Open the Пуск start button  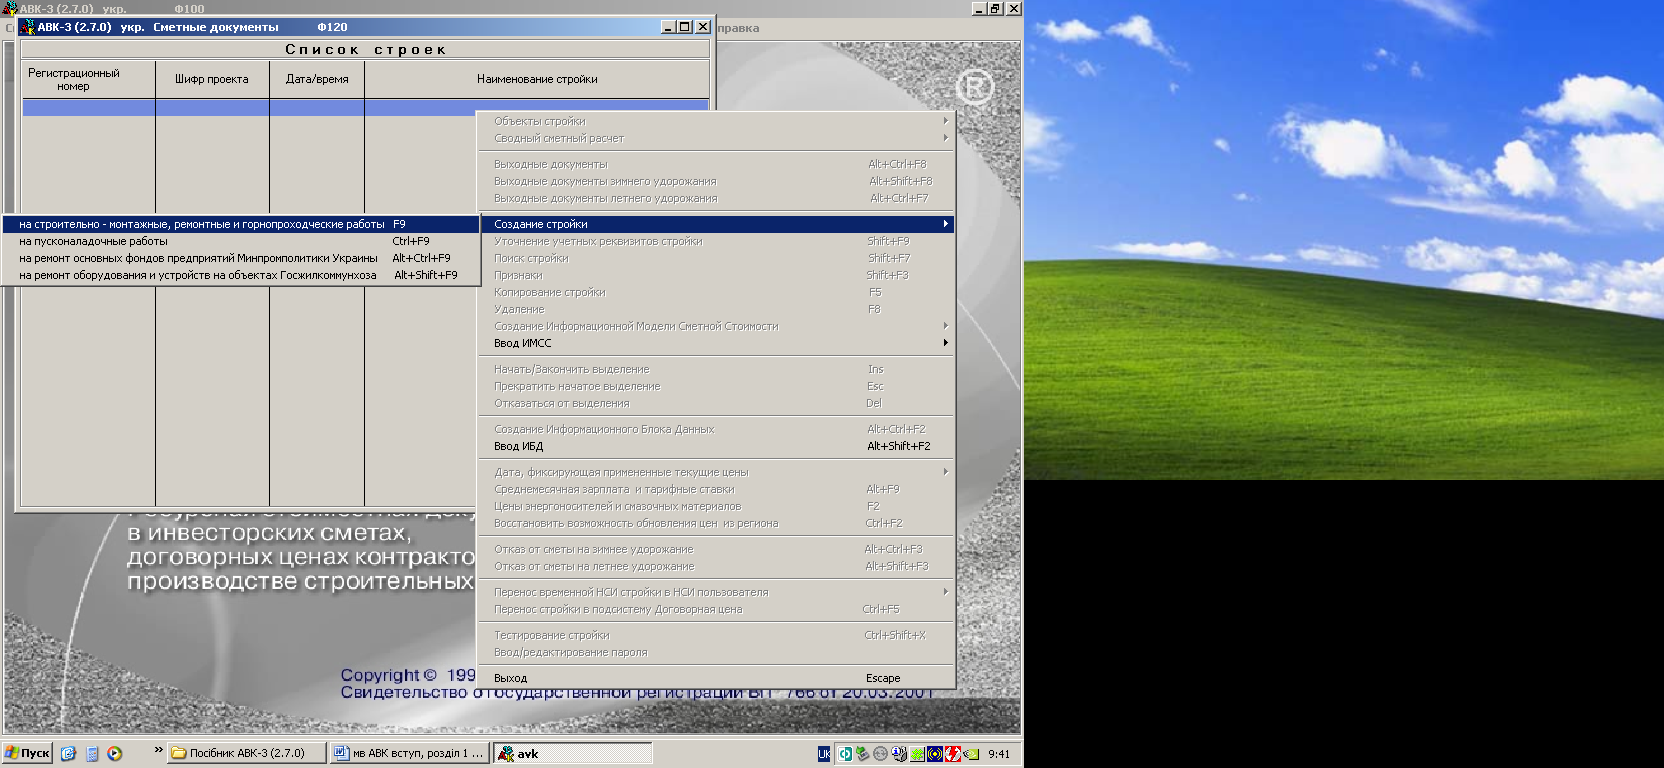27,753
